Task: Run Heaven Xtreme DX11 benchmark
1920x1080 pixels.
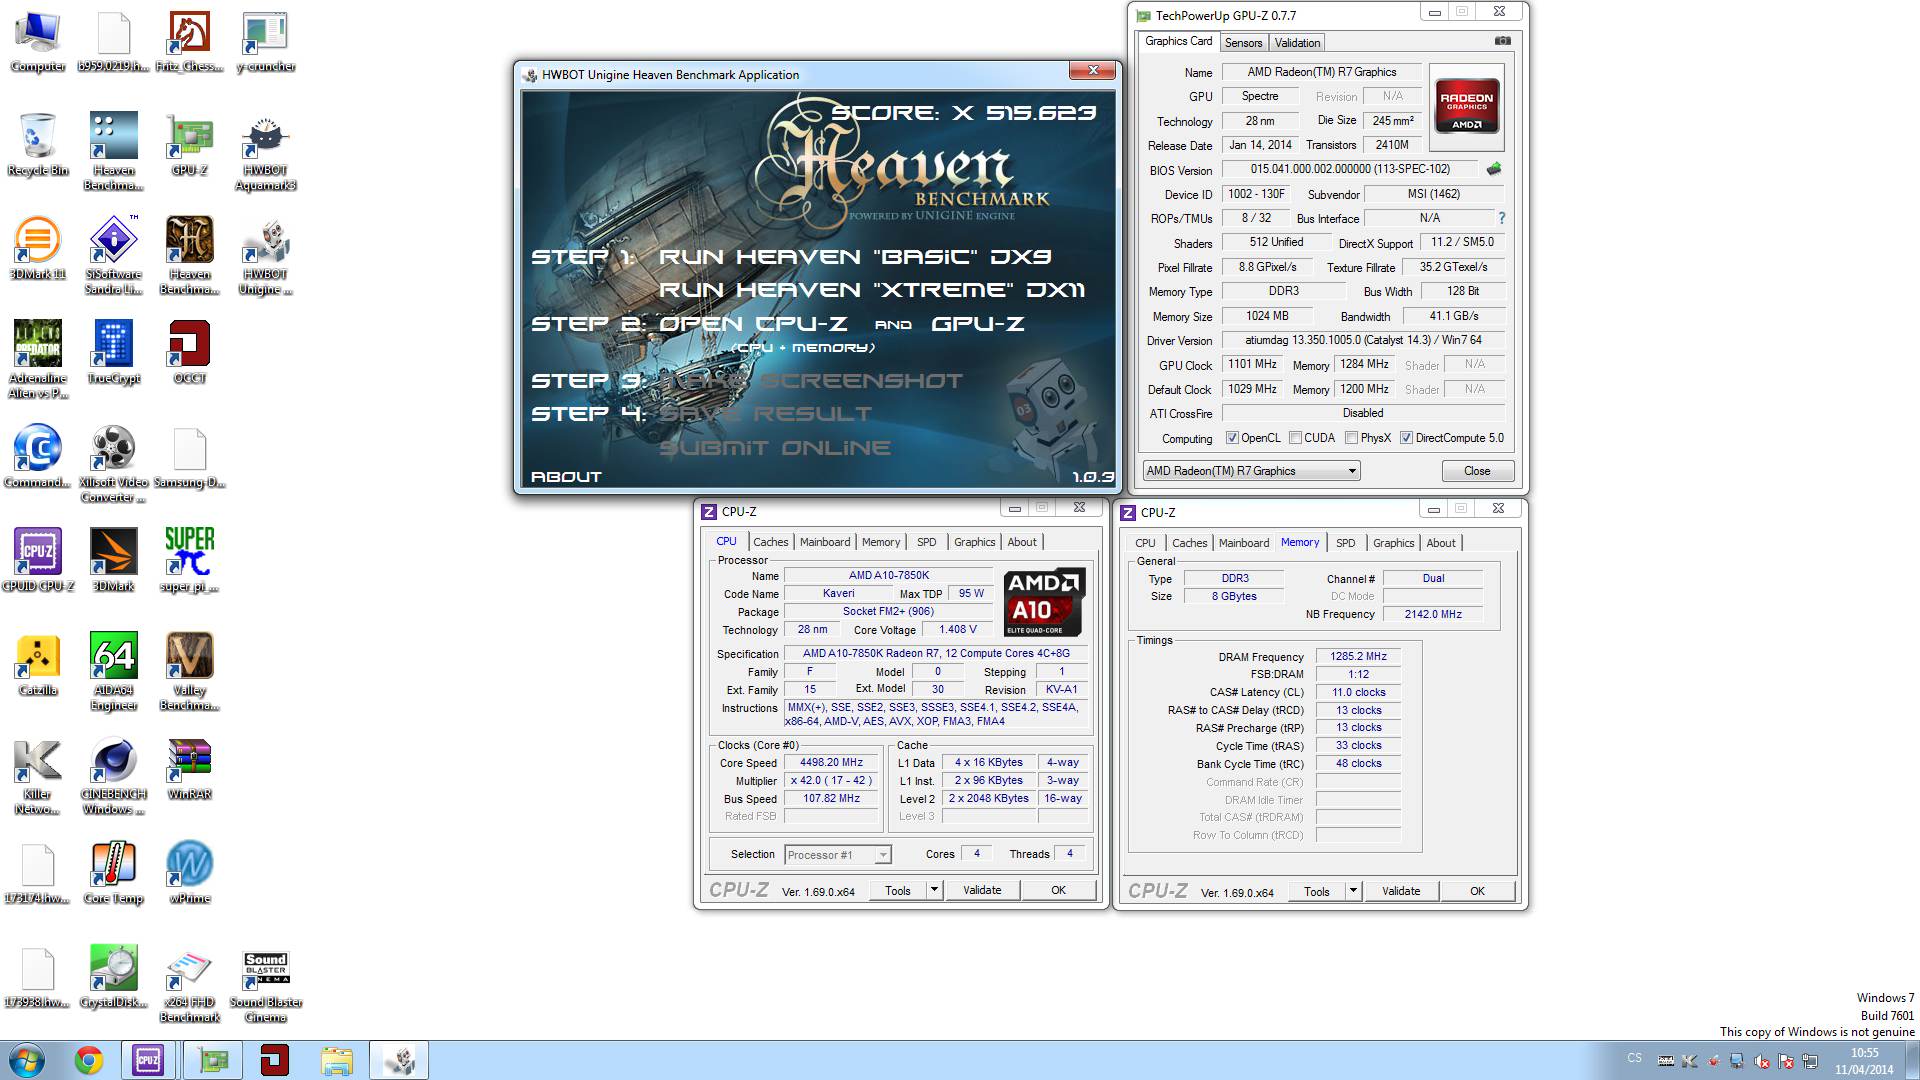Action: 872,290
